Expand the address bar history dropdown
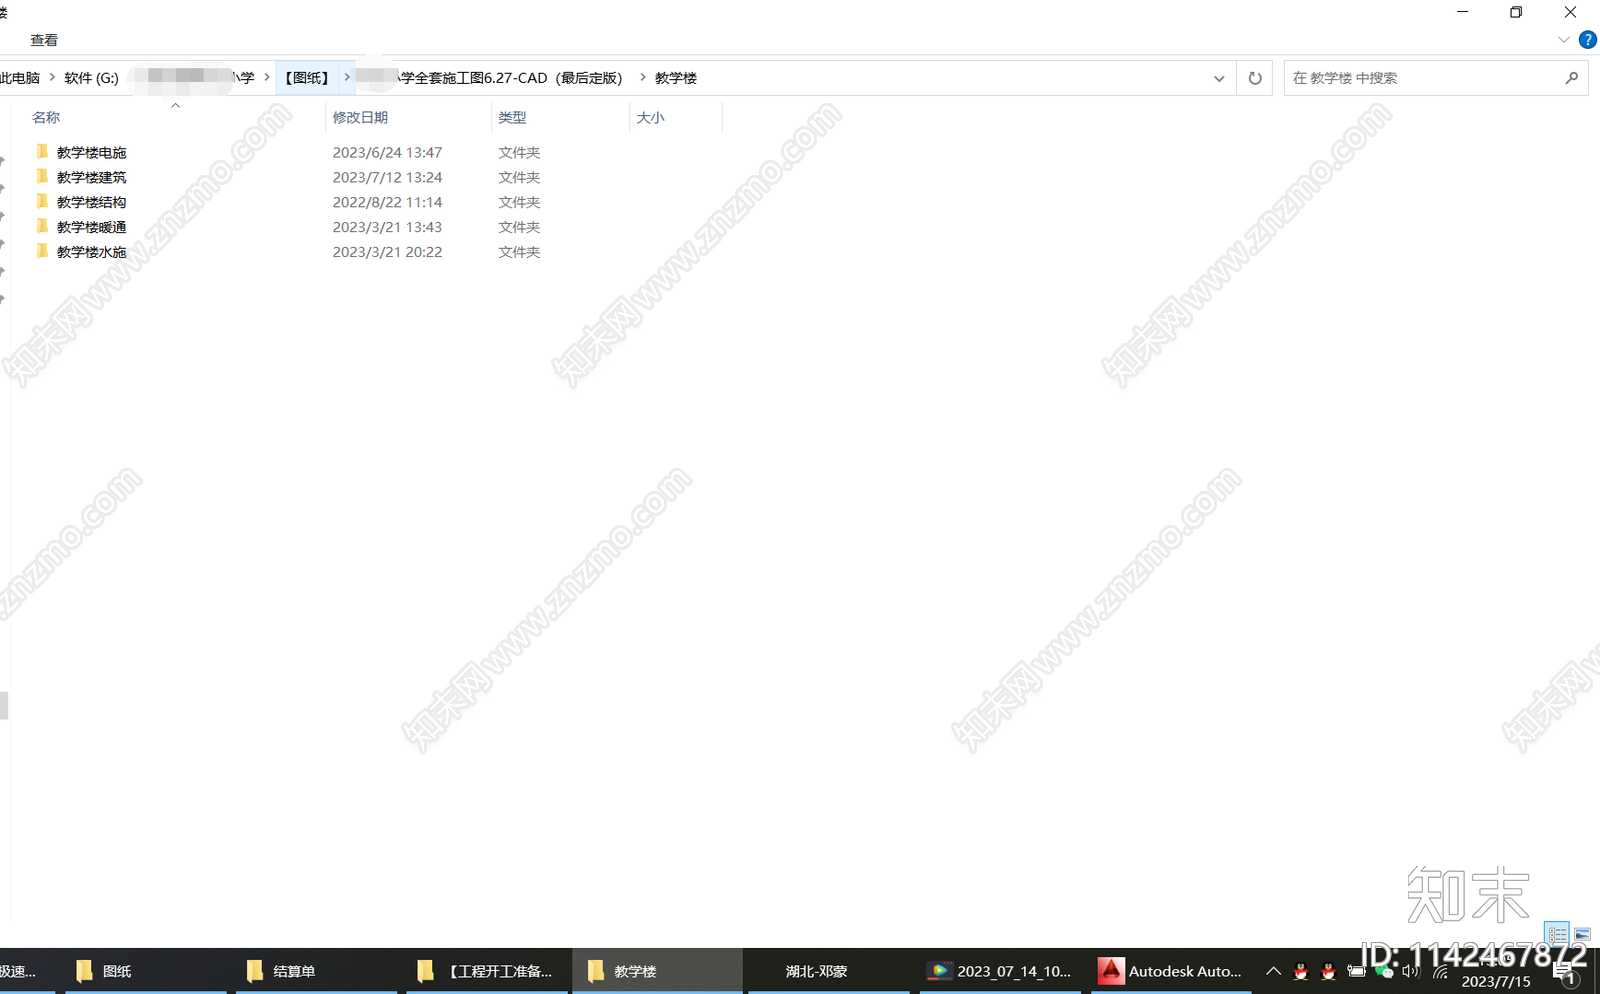This screenshot has width=1600, height=994. coord(1219,78)
